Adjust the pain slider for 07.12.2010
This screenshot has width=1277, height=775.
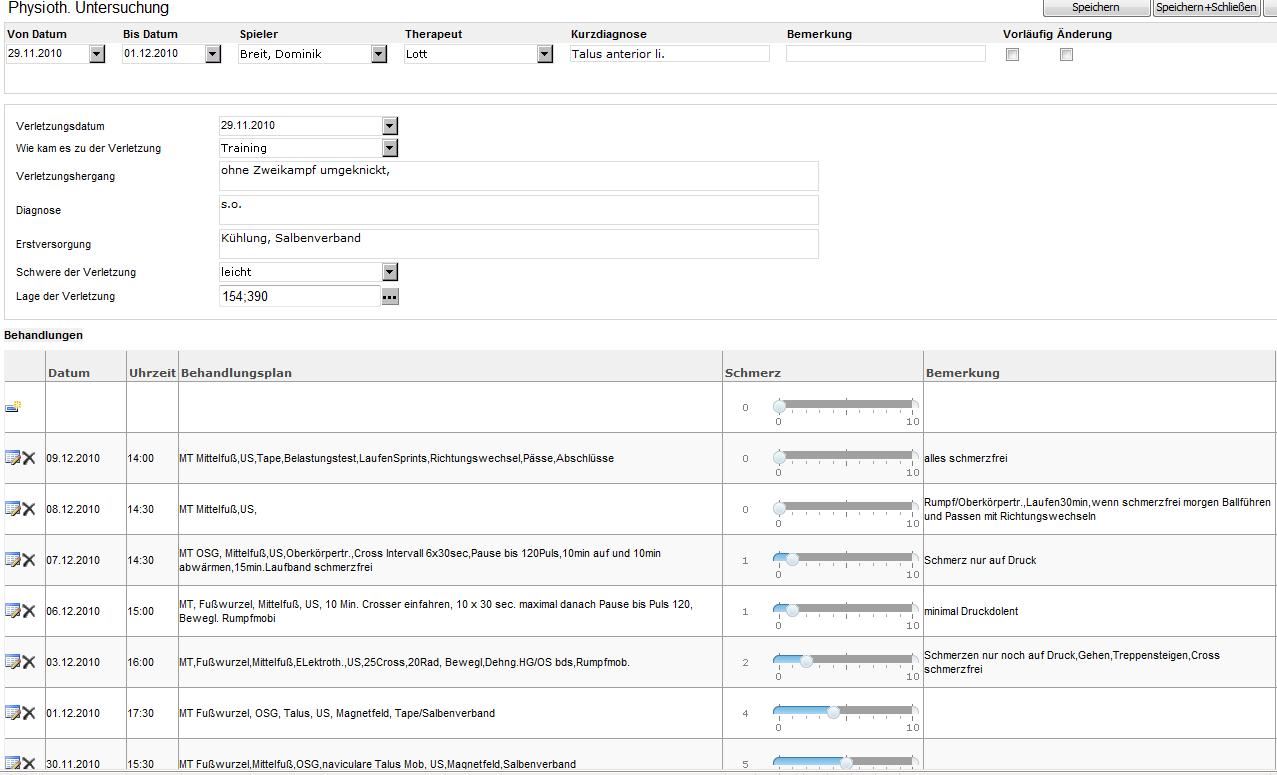845,558
